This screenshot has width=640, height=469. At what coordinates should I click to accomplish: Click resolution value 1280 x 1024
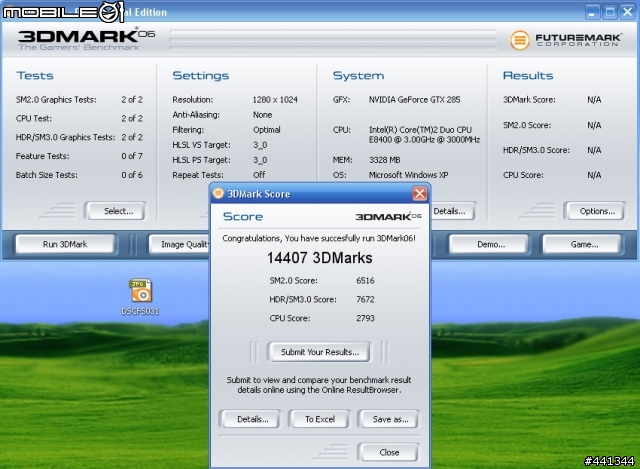275,100
